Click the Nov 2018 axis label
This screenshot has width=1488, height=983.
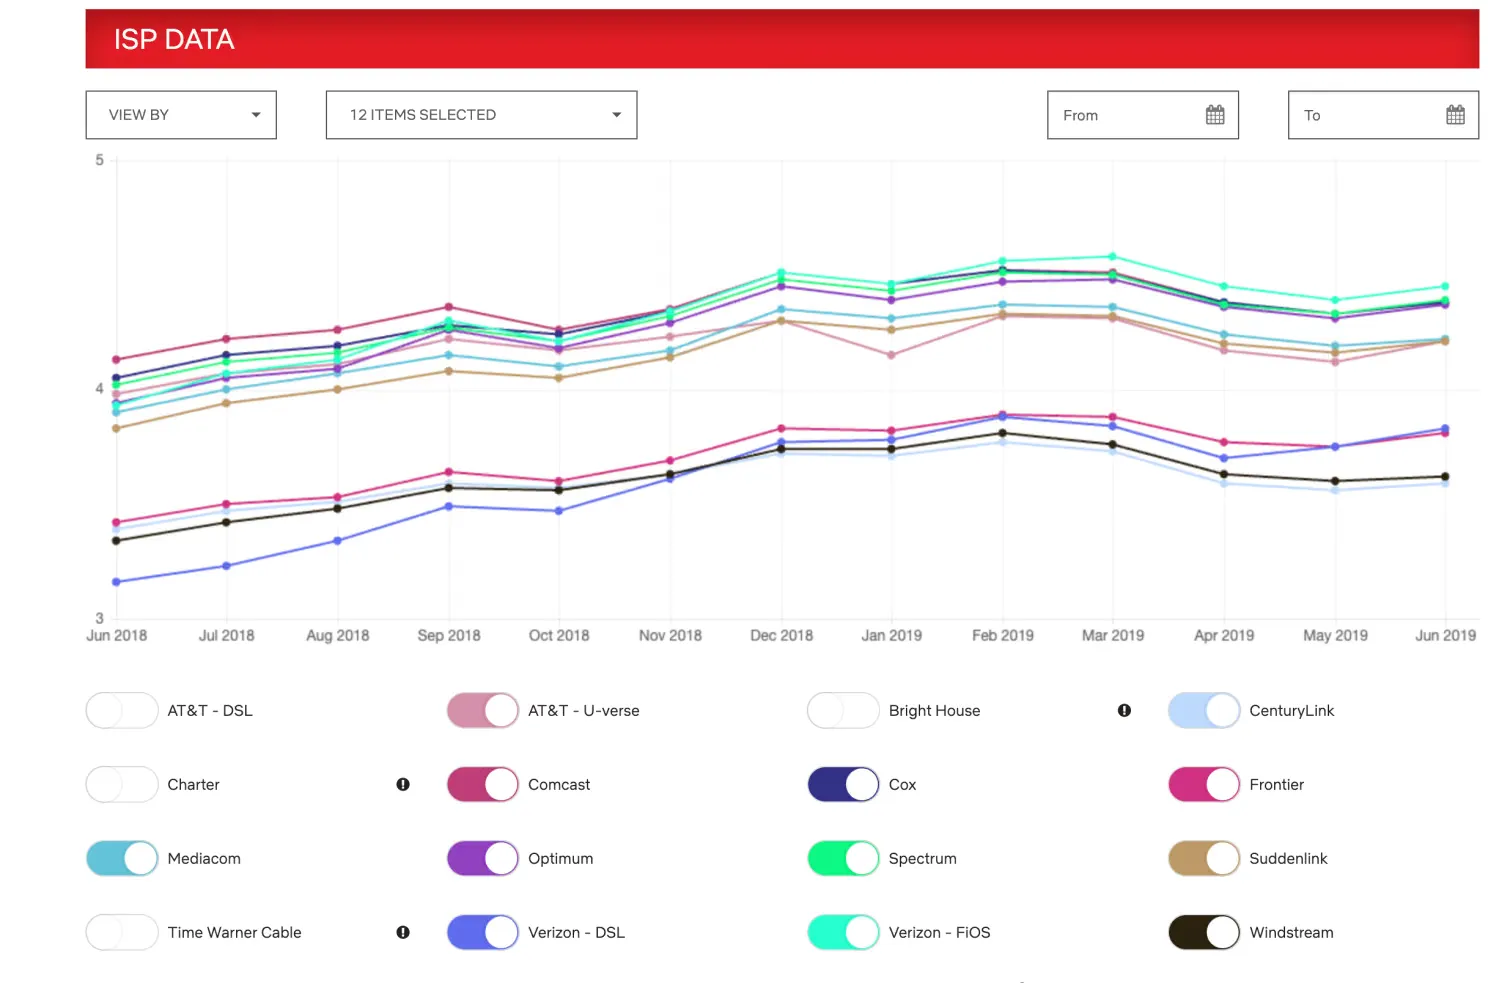pos(670,636)
